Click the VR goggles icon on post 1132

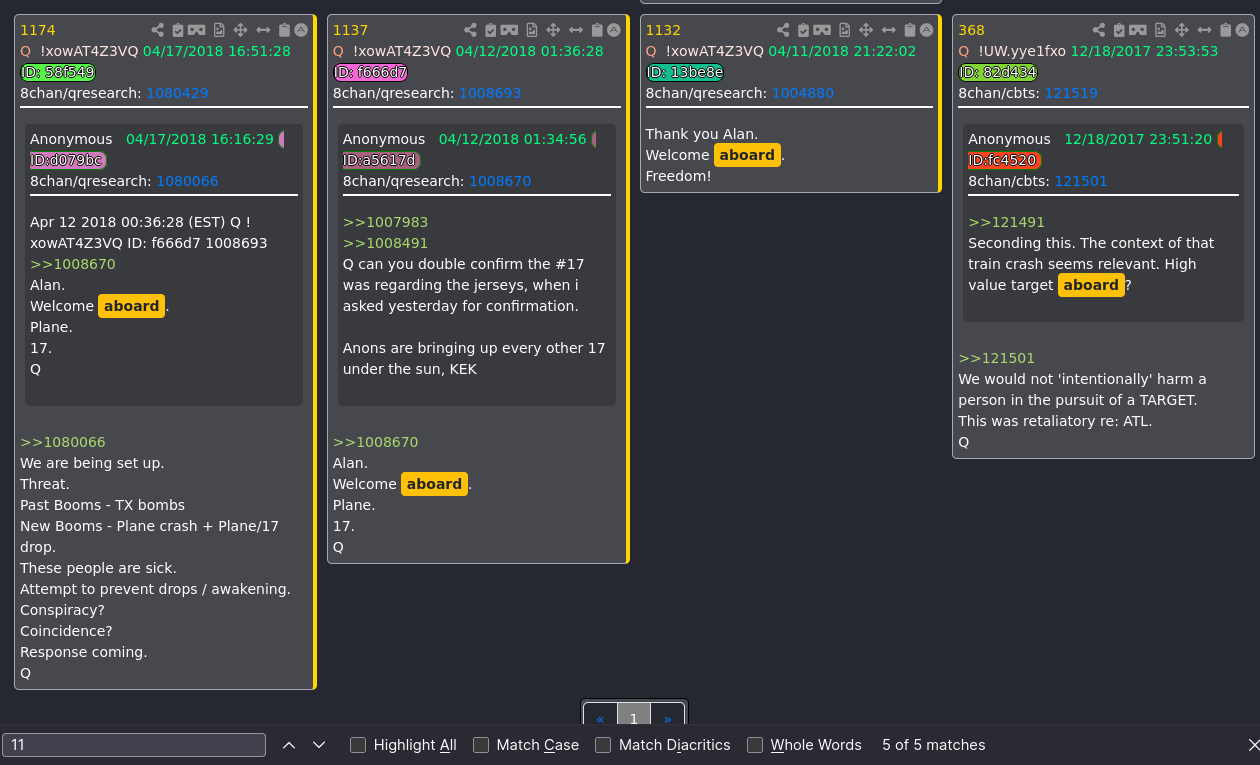click(823, 30)
